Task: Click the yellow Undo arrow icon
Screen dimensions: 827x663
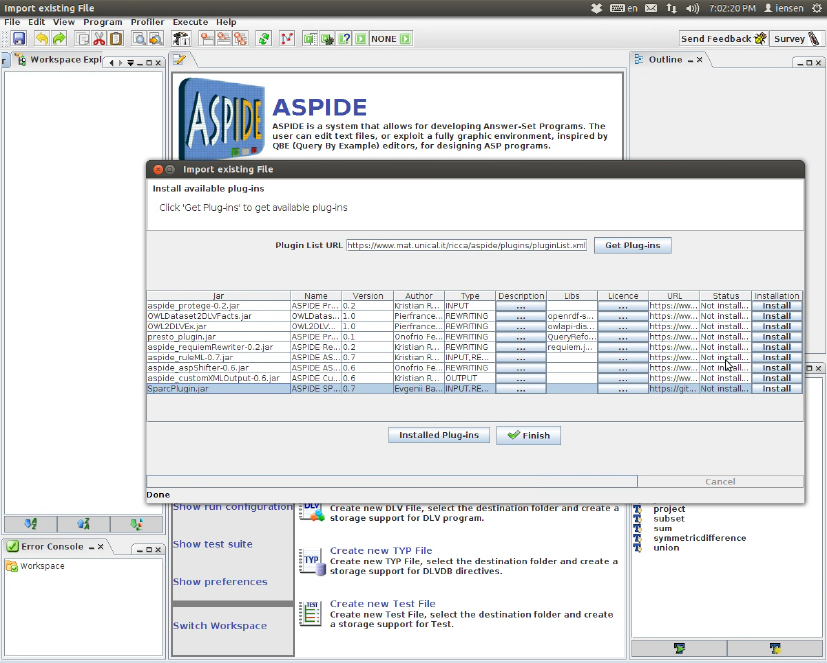Action: 42,39
